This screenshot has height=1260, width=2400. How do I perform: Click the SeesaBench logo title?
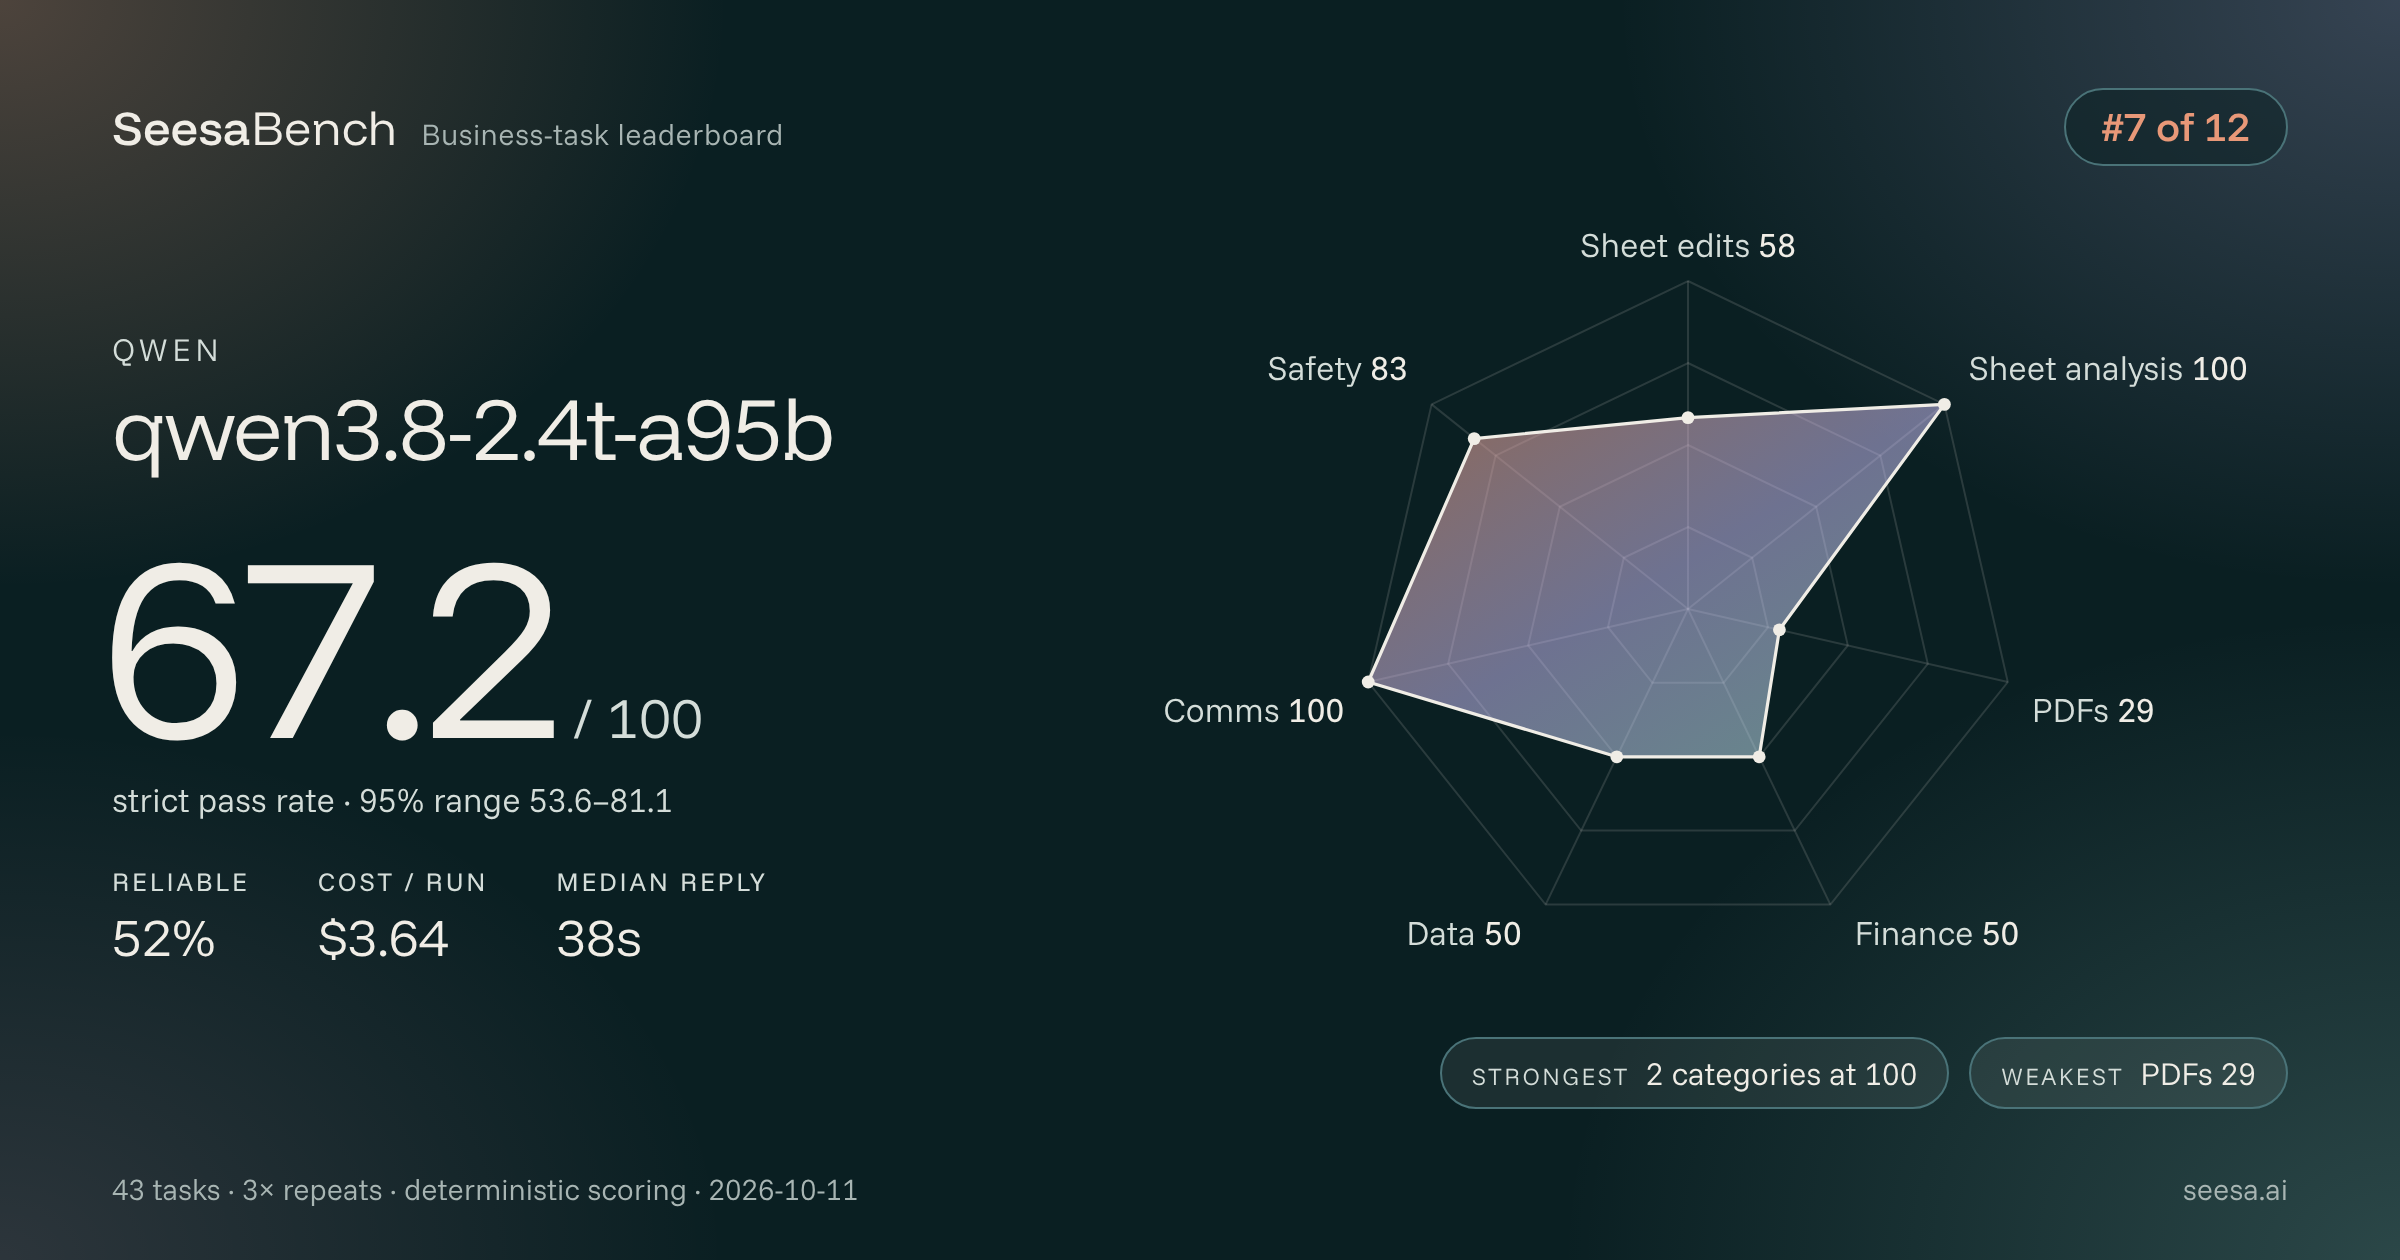click(254, 130)
